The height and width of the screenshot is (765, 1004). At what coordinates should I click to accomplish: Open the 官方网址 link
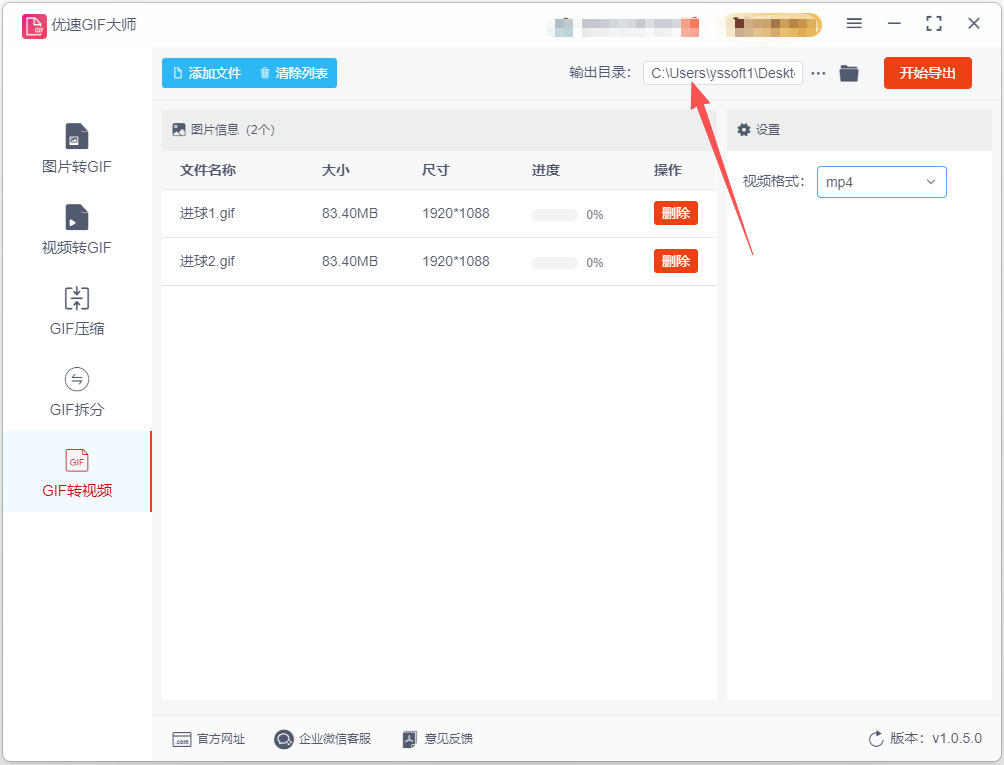pos(209,739)
